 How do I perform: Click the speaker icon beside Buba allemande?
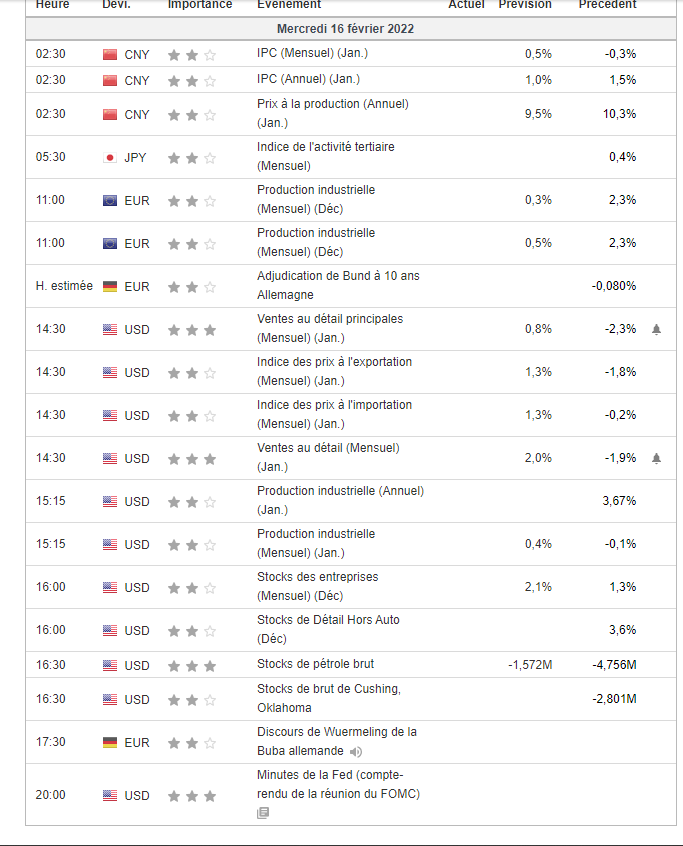pos(356,751)
